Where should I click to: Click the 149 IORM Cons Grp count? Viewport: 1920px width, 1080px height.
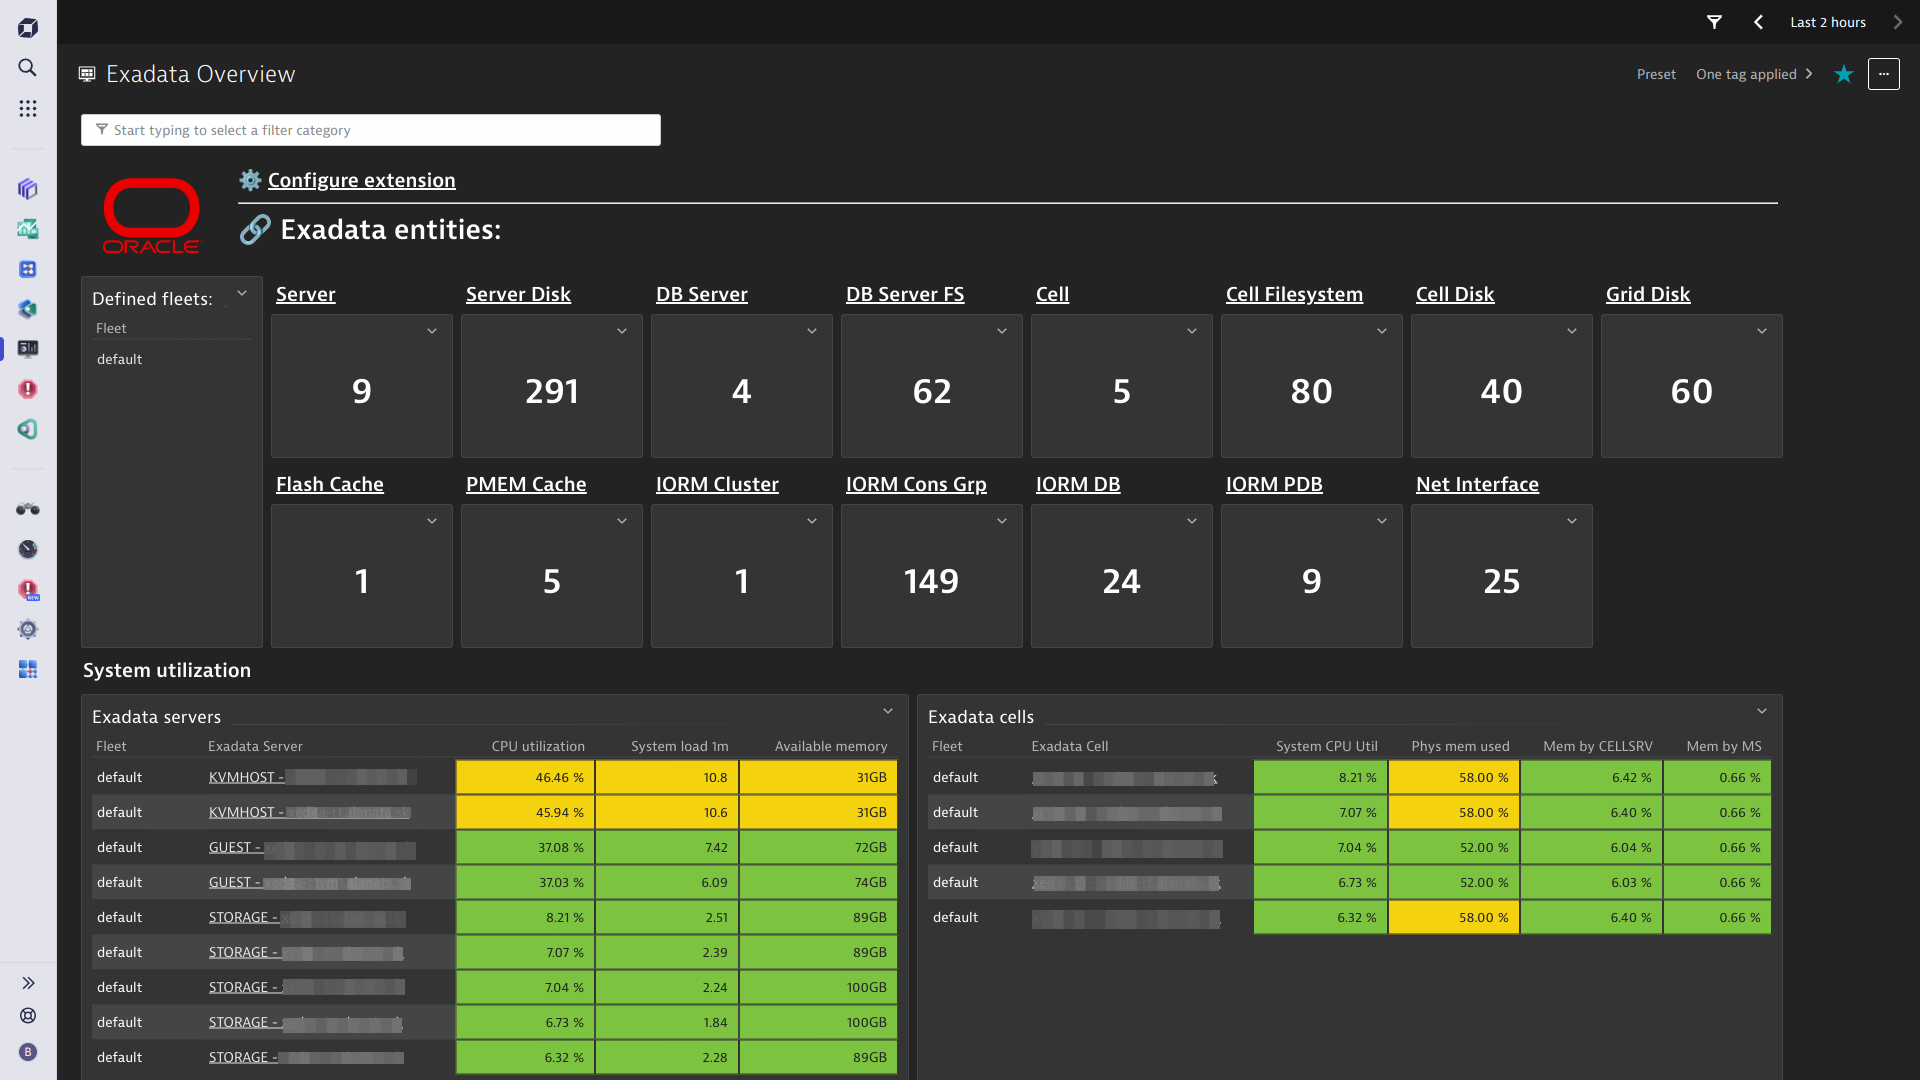tap(931, 582)
